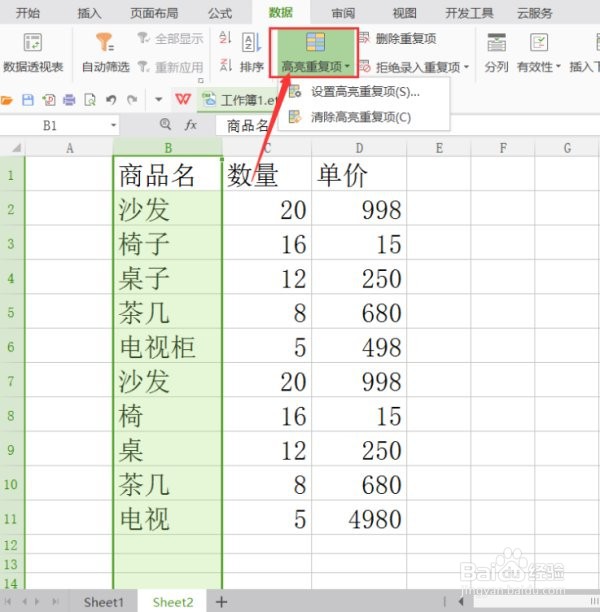The height and width of the screenshot is (612, 600).
Task: Enable 自动筛选 auto filter
Action: tap(105, 53)
